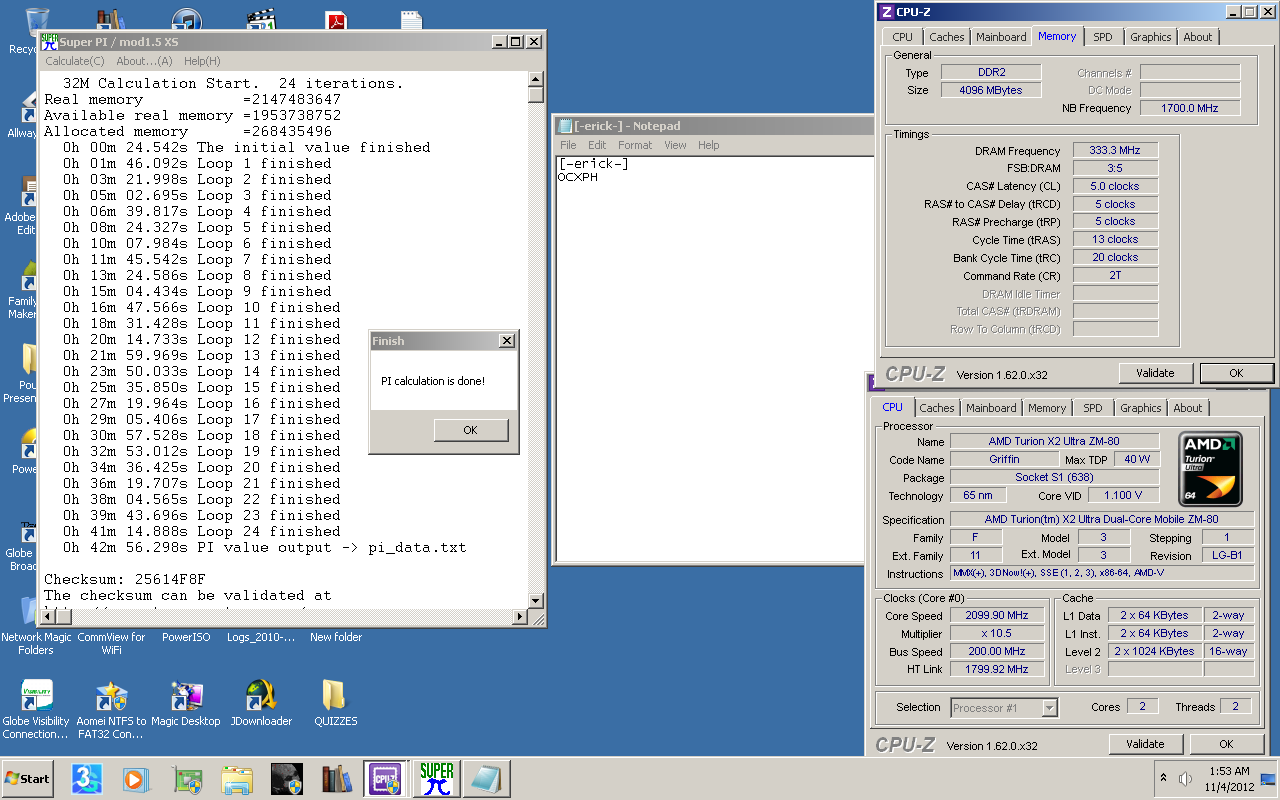Open the View menu in Notepad
This screenshot has height=800, width=1280.
pos(676,145)
